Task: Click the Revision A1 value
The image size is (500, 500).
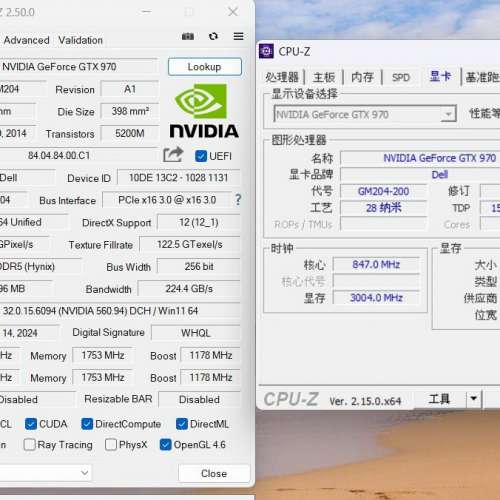Action: click(130, 89)
